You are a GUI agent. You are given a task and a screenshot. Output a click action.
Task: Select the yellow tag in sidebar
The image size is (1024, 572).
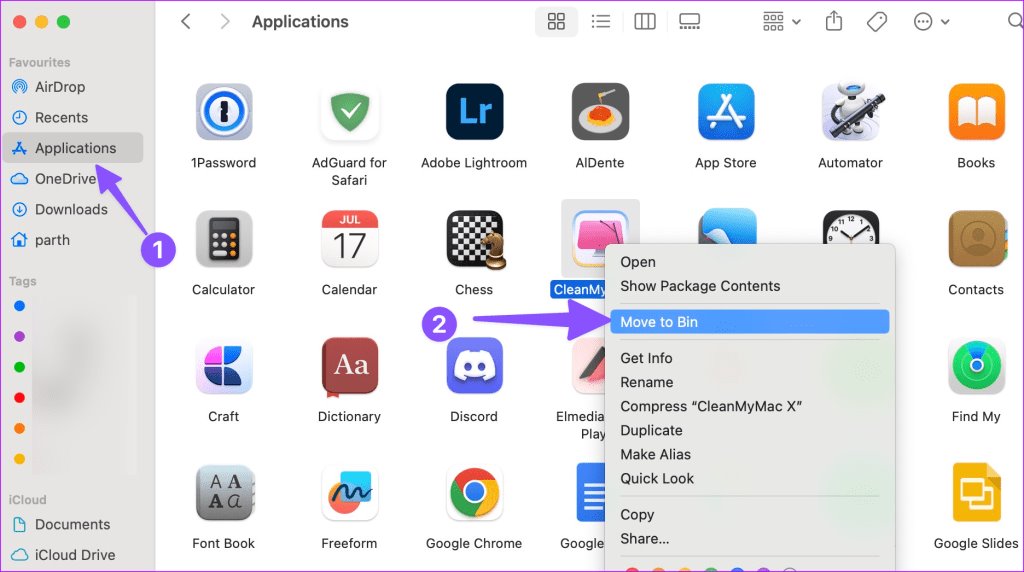point(20,459)
